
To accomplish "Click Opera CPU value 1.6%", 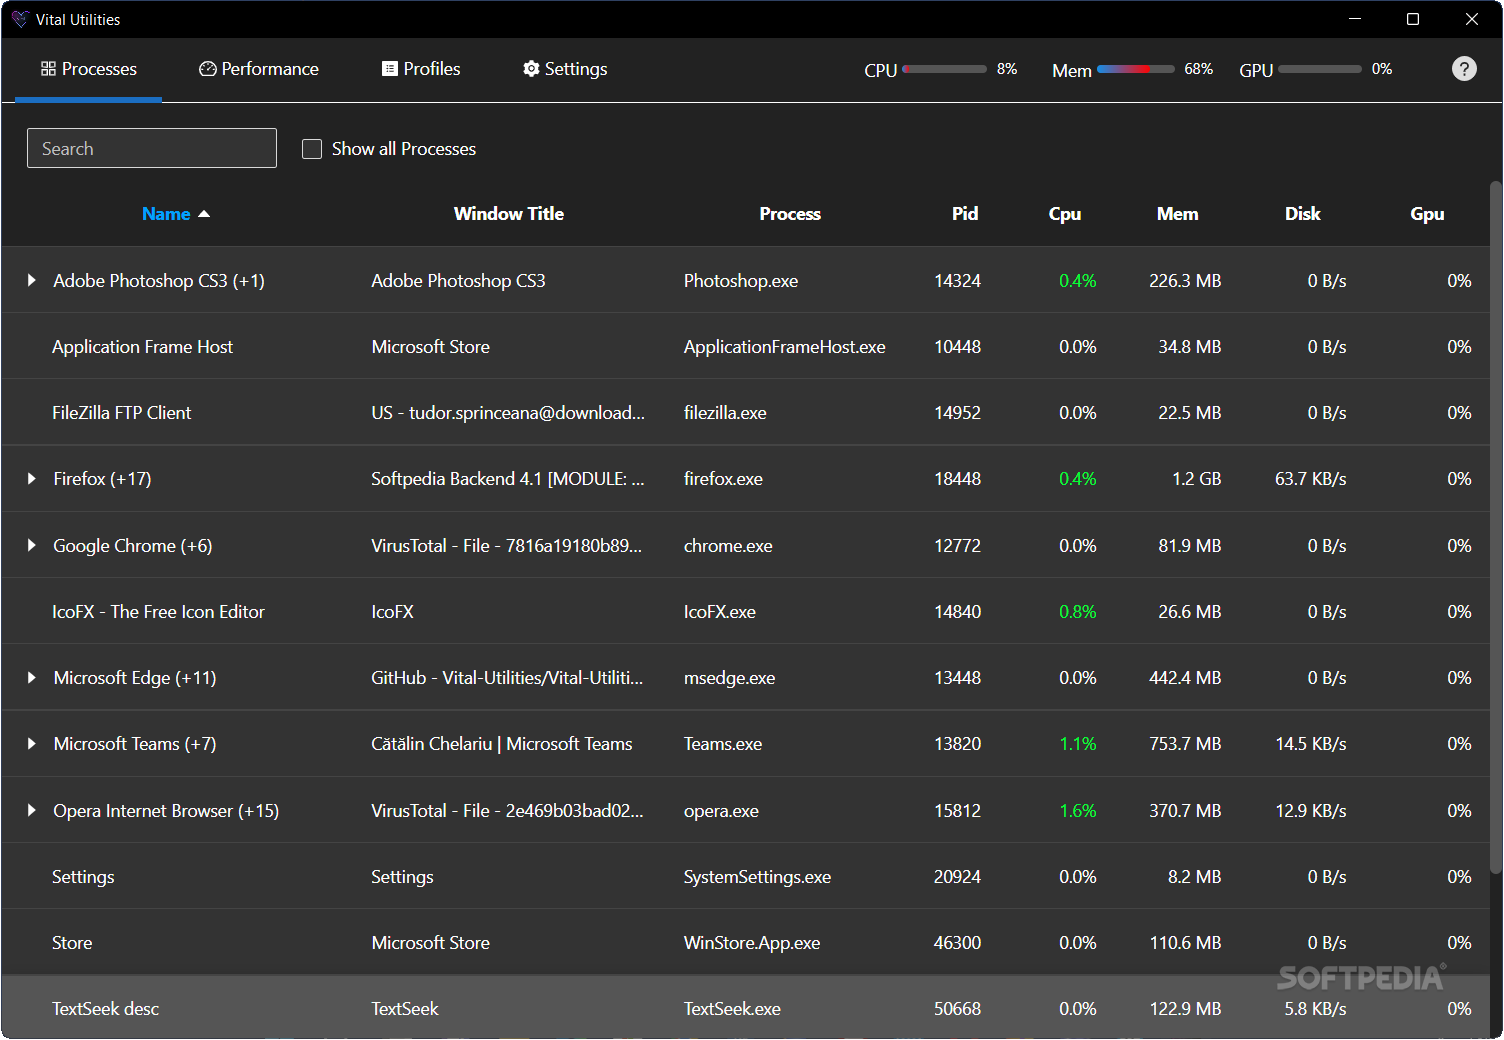I will (x=1078, y=811).
